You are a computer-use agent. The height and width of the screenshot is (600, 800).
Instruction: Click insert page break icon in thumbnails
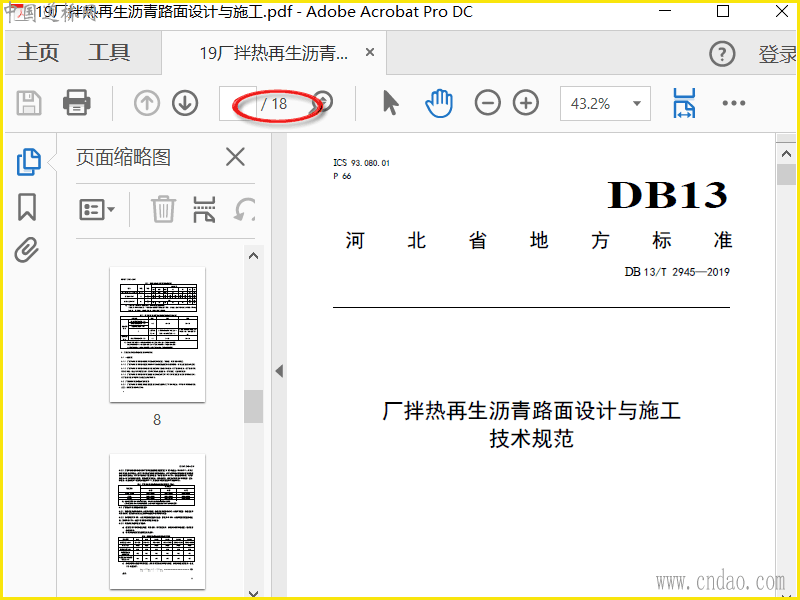point(204,210)
